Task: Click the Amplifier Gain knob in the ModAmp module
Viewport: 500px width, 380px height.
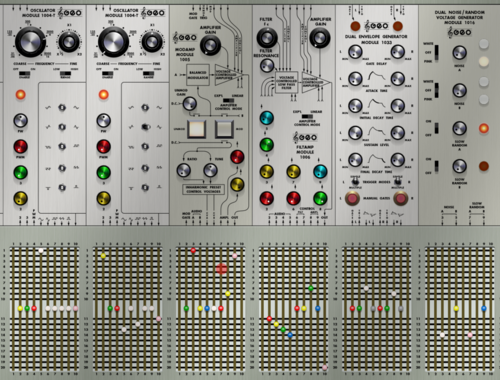Action: tap(210, 45)
